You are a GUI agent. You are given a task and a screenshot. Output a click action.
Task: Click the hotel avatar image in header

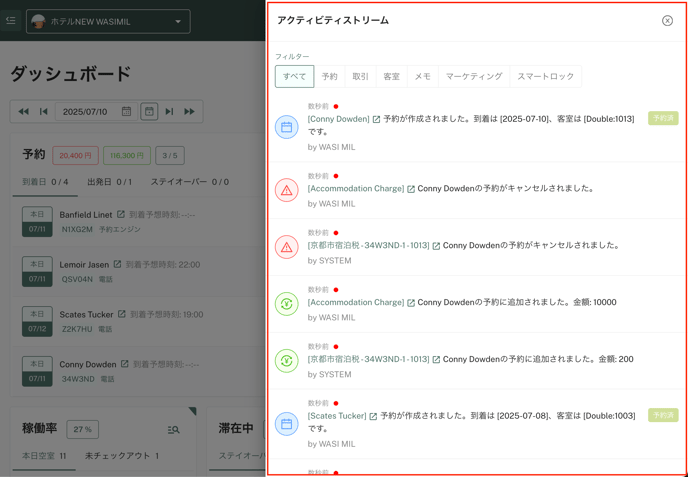point(39,22)
